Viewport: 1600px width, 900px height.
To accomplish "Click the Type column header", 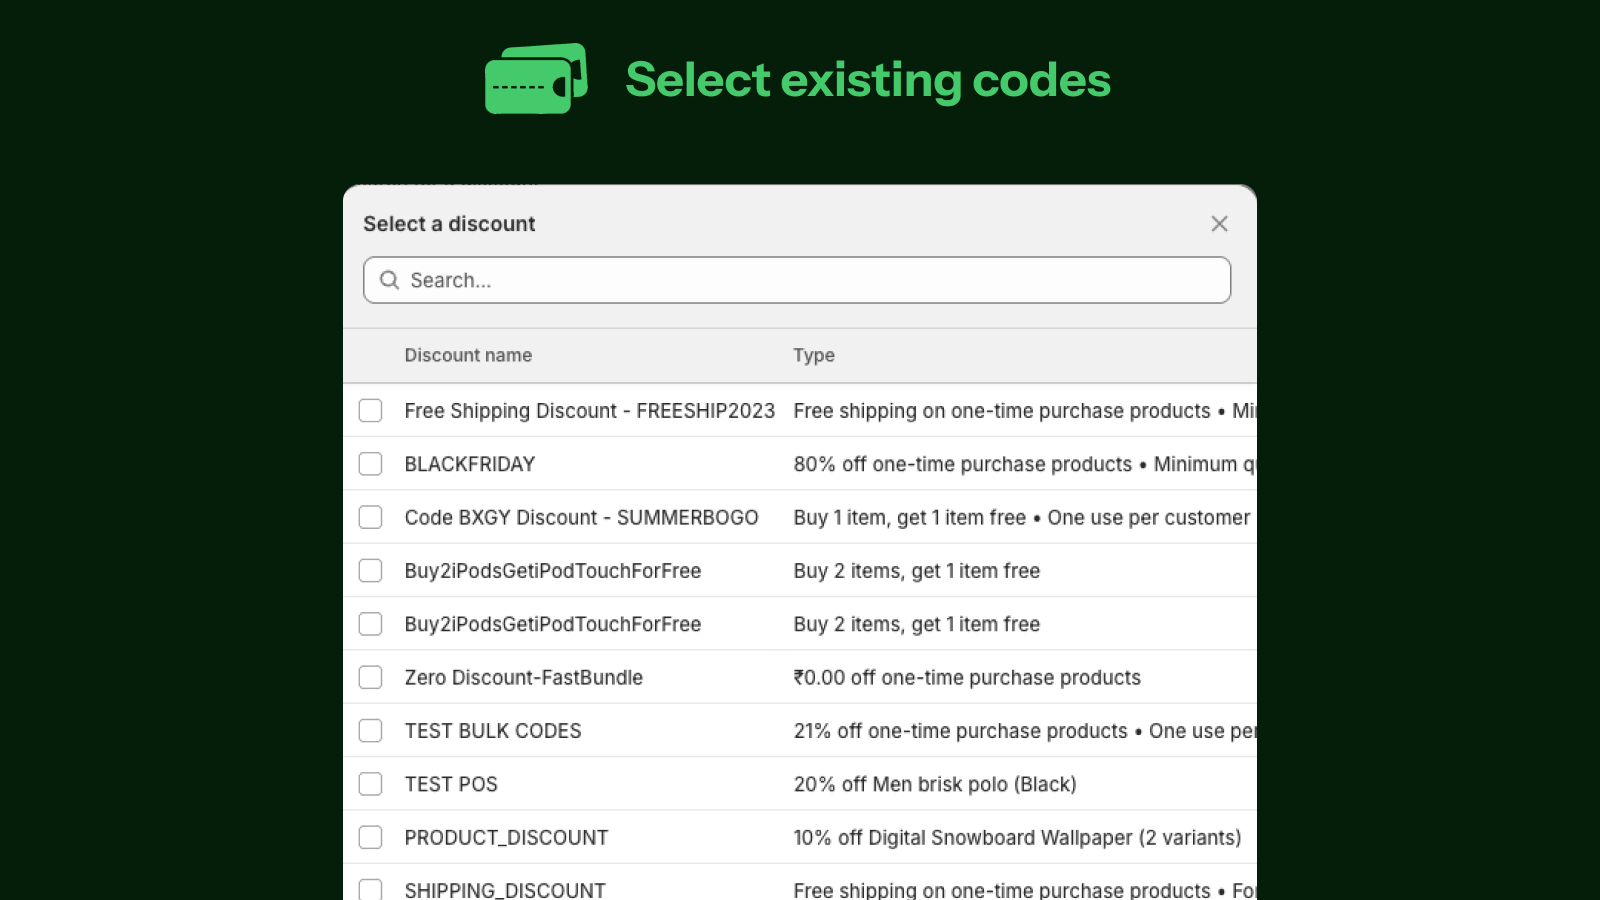I will (x=813, y=355).
